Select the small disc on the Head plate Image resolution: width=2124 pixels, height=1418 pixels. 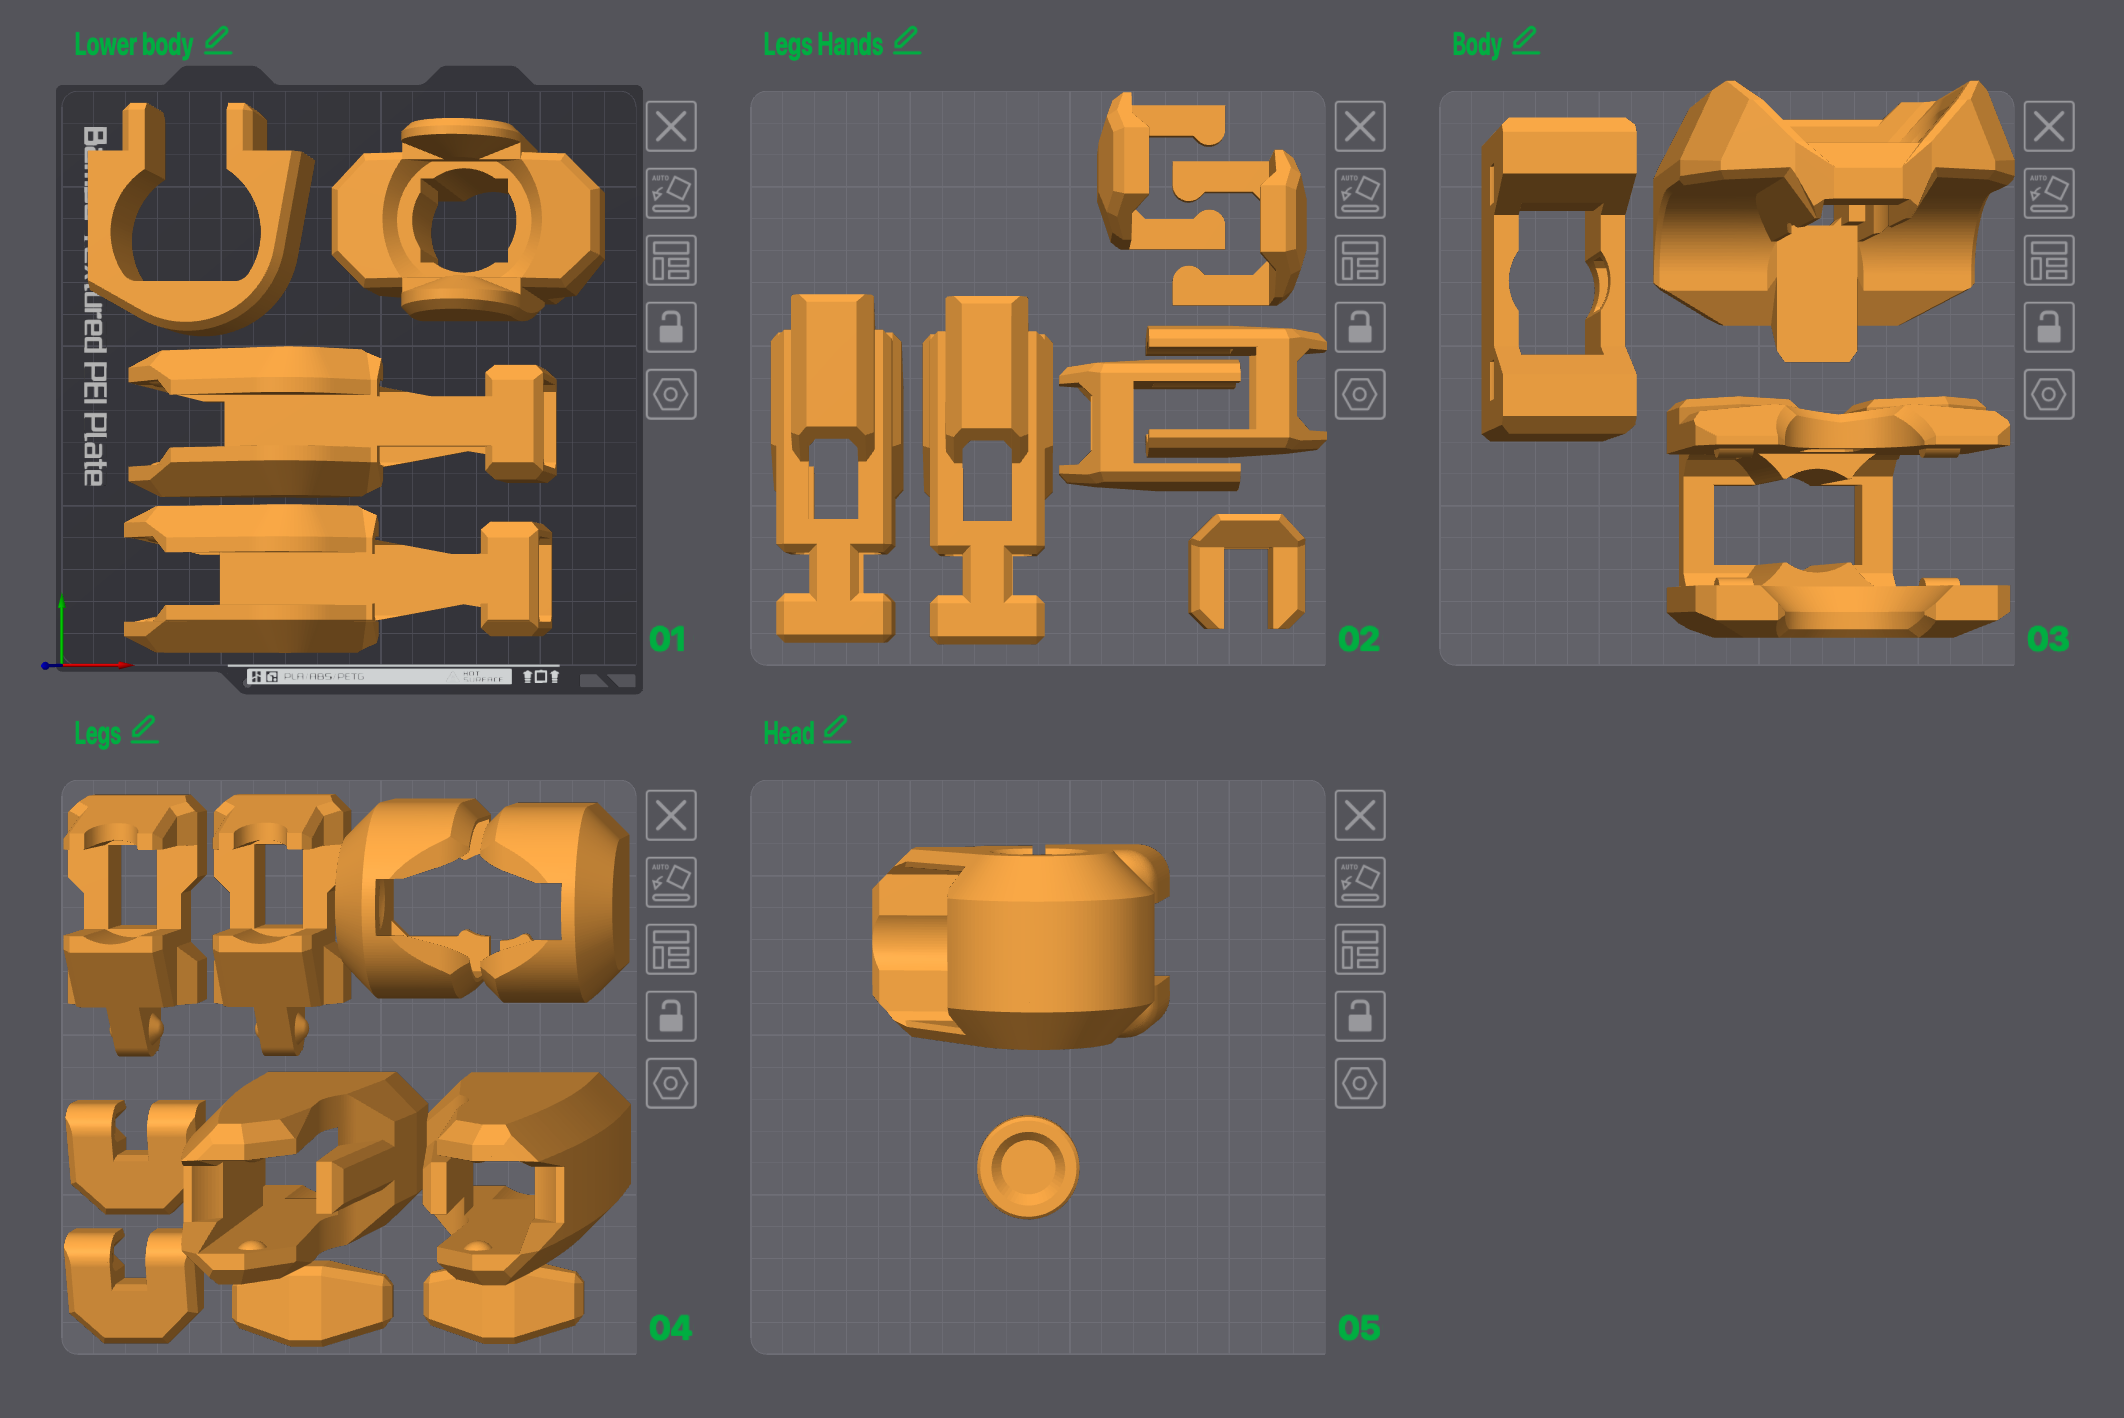click(x=1028, y=1167)
